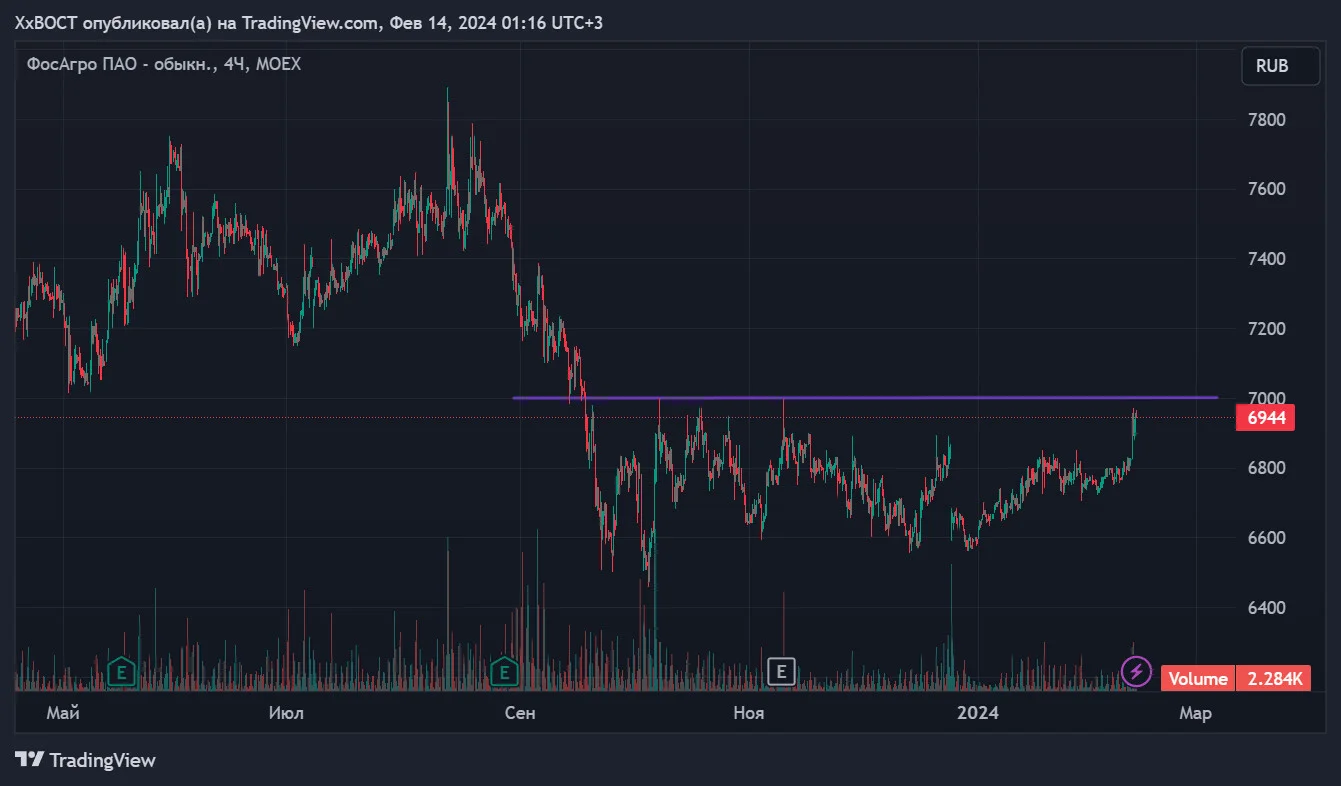Select the purple horizontal resistance line
Image resolution: width=1341 pixels, height=786 pixels.
[x=865, y=398]
